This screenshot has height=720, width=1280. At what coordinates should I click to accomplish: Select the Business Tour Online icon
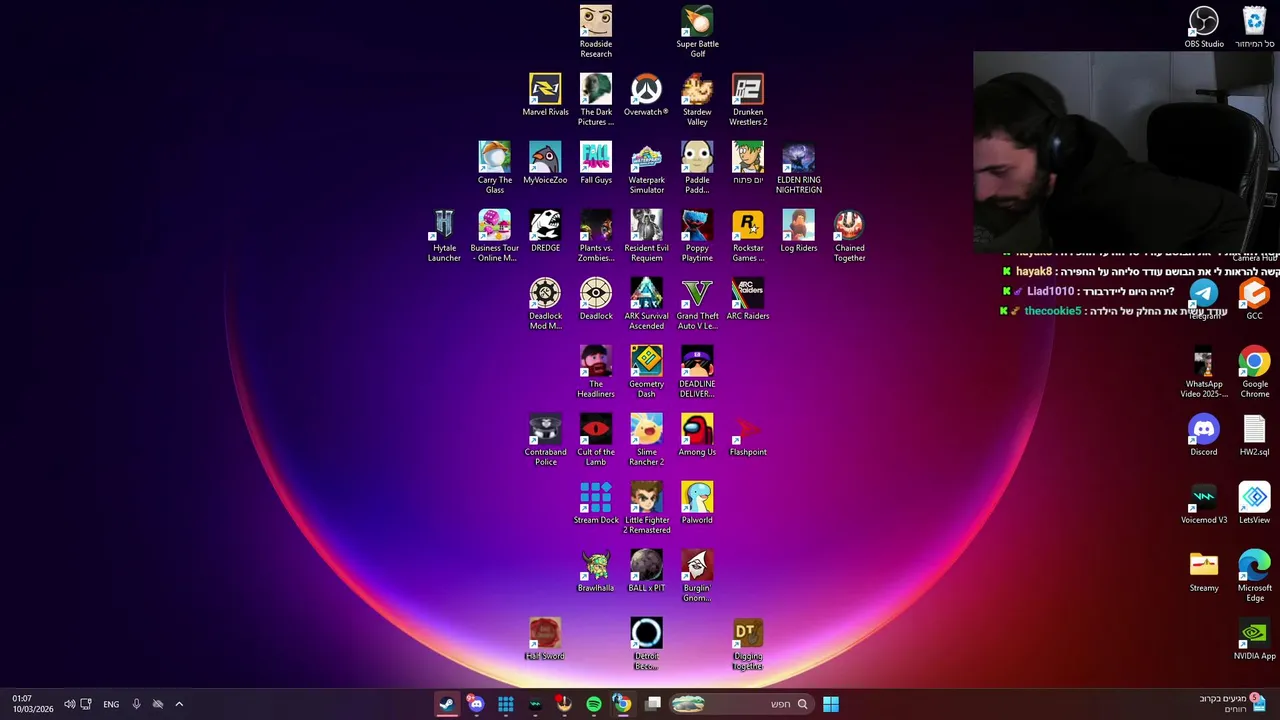pos(494,235)
